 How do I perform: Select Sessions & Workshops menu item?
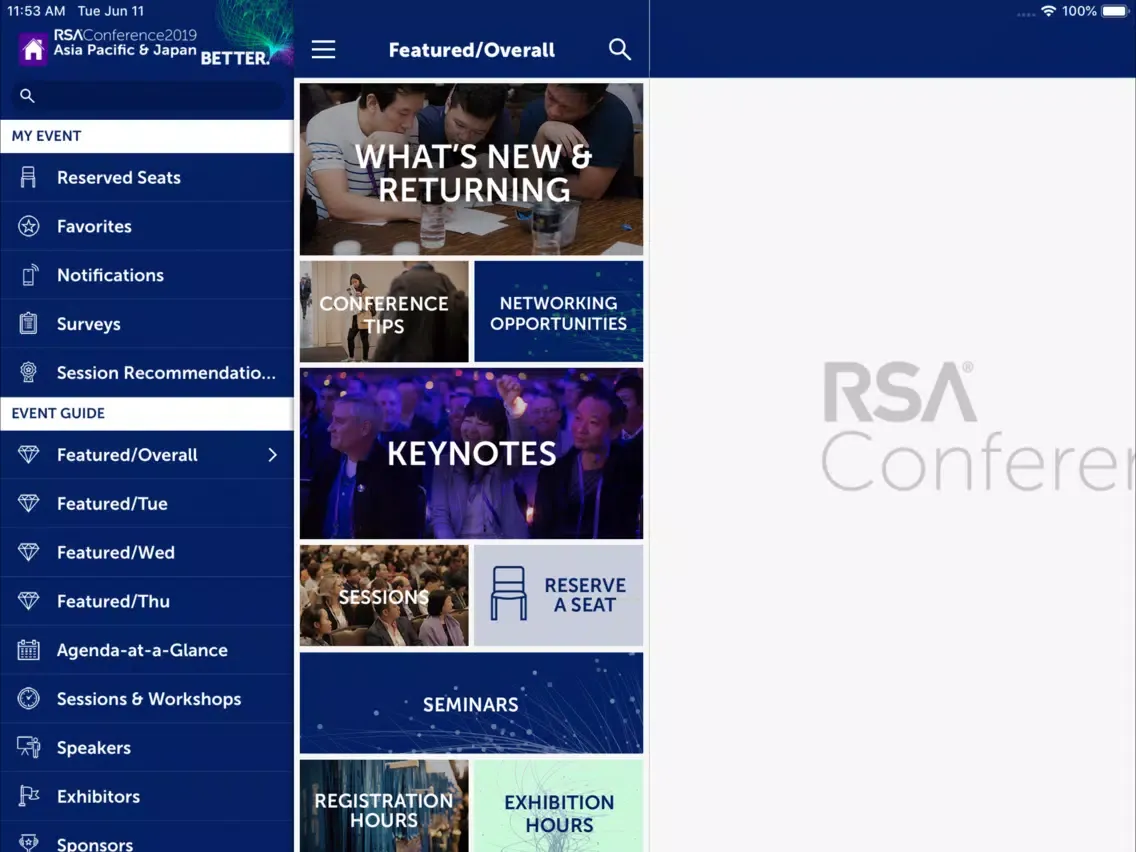(148, 699)
